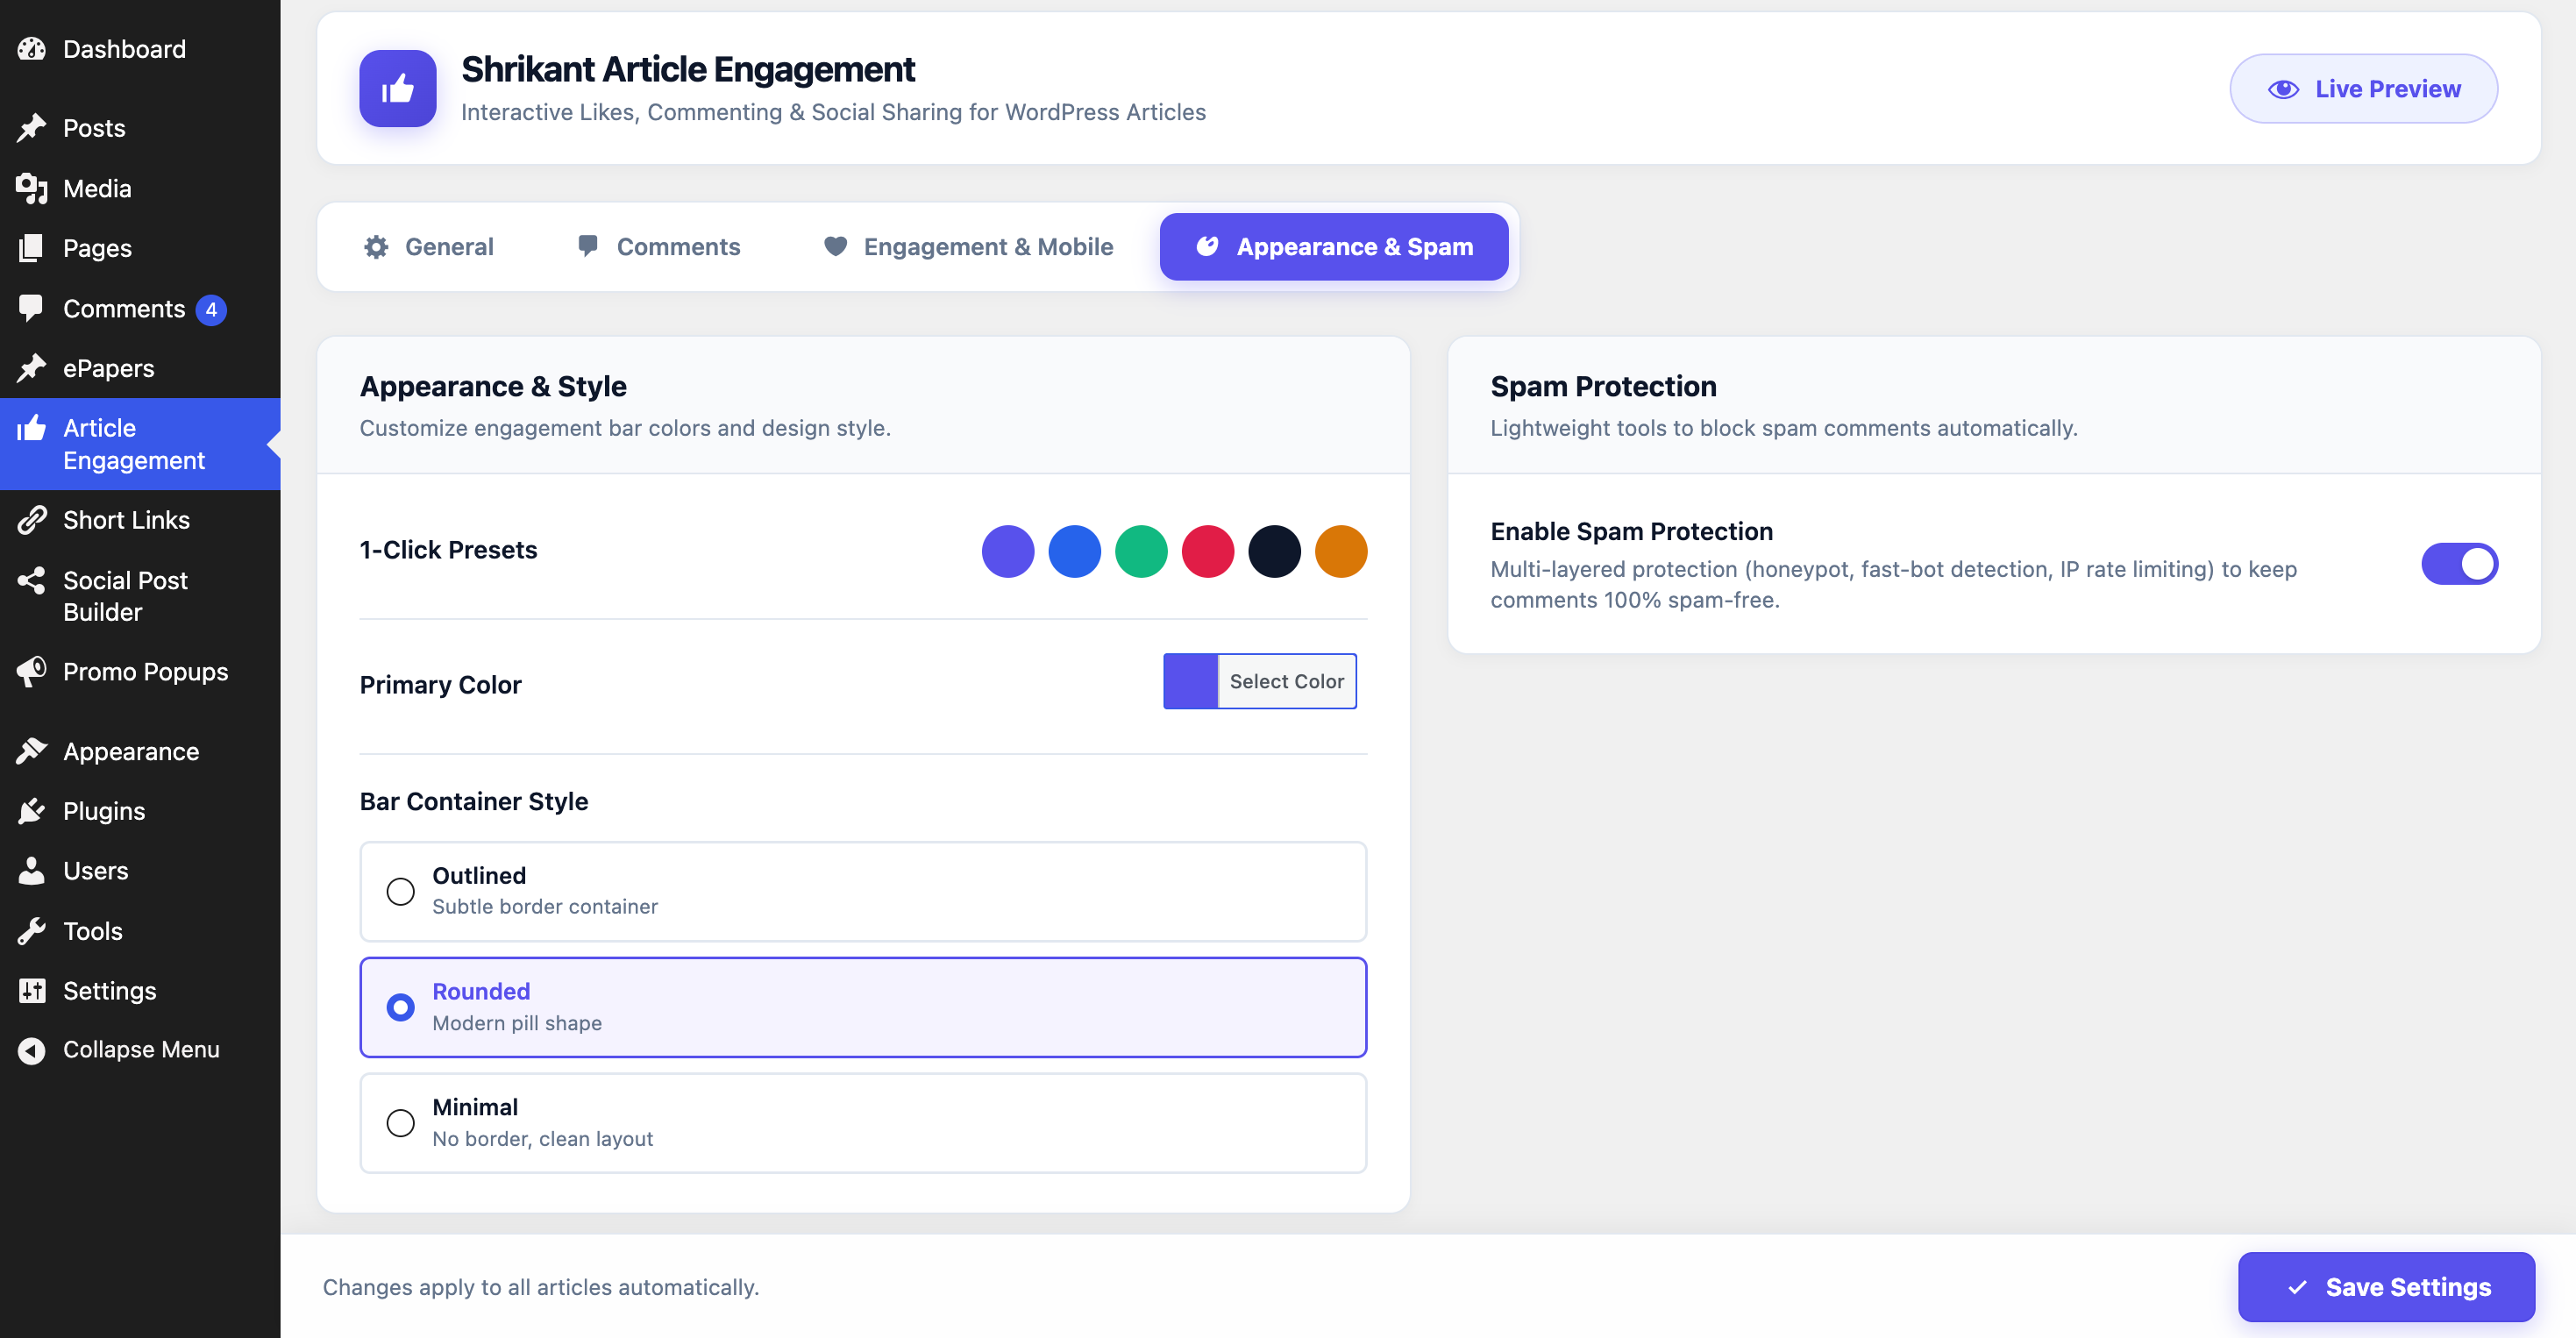
Task: Click the comments count badge showing 4
Action: click(x=211, y=309)
